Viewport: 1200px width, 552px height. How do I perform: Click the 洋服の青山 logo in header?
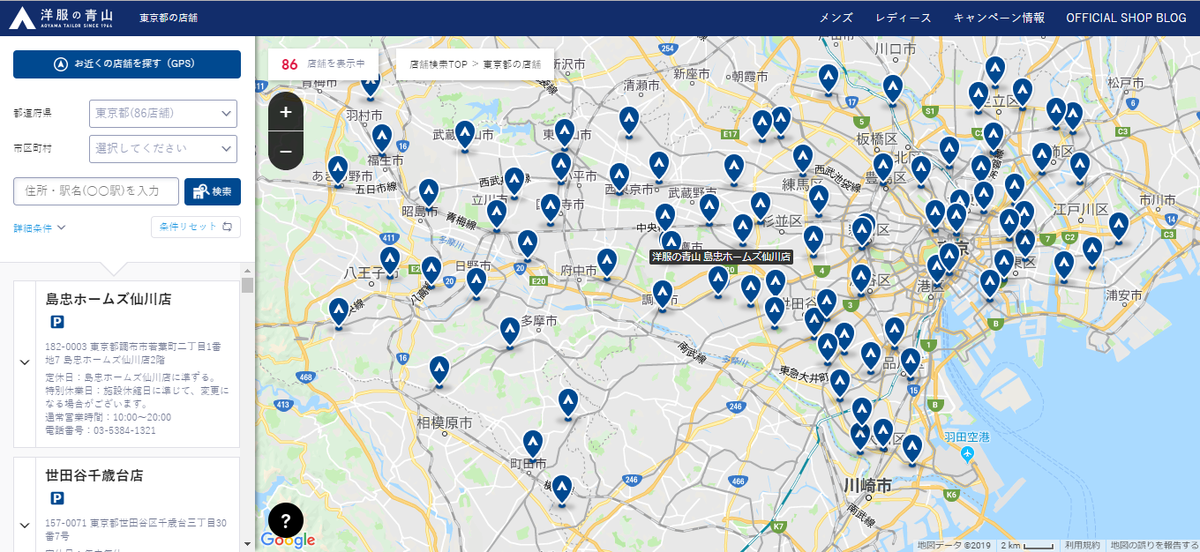(62, 17)
